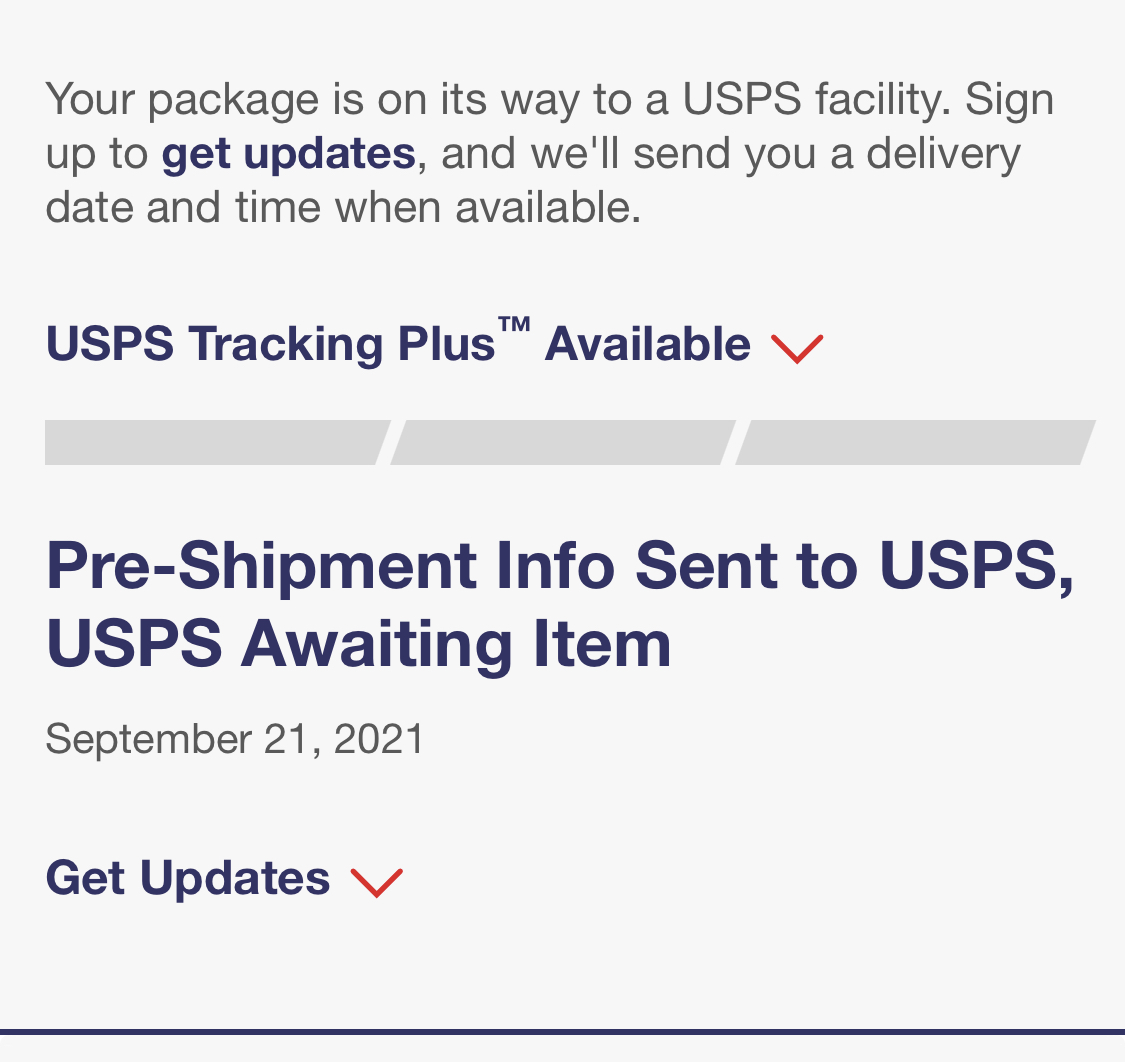Viewport: 1125px width, 1062px height.
Task: Follow the inline bold 'get updates' link
Action: click(x=288, y=154)
